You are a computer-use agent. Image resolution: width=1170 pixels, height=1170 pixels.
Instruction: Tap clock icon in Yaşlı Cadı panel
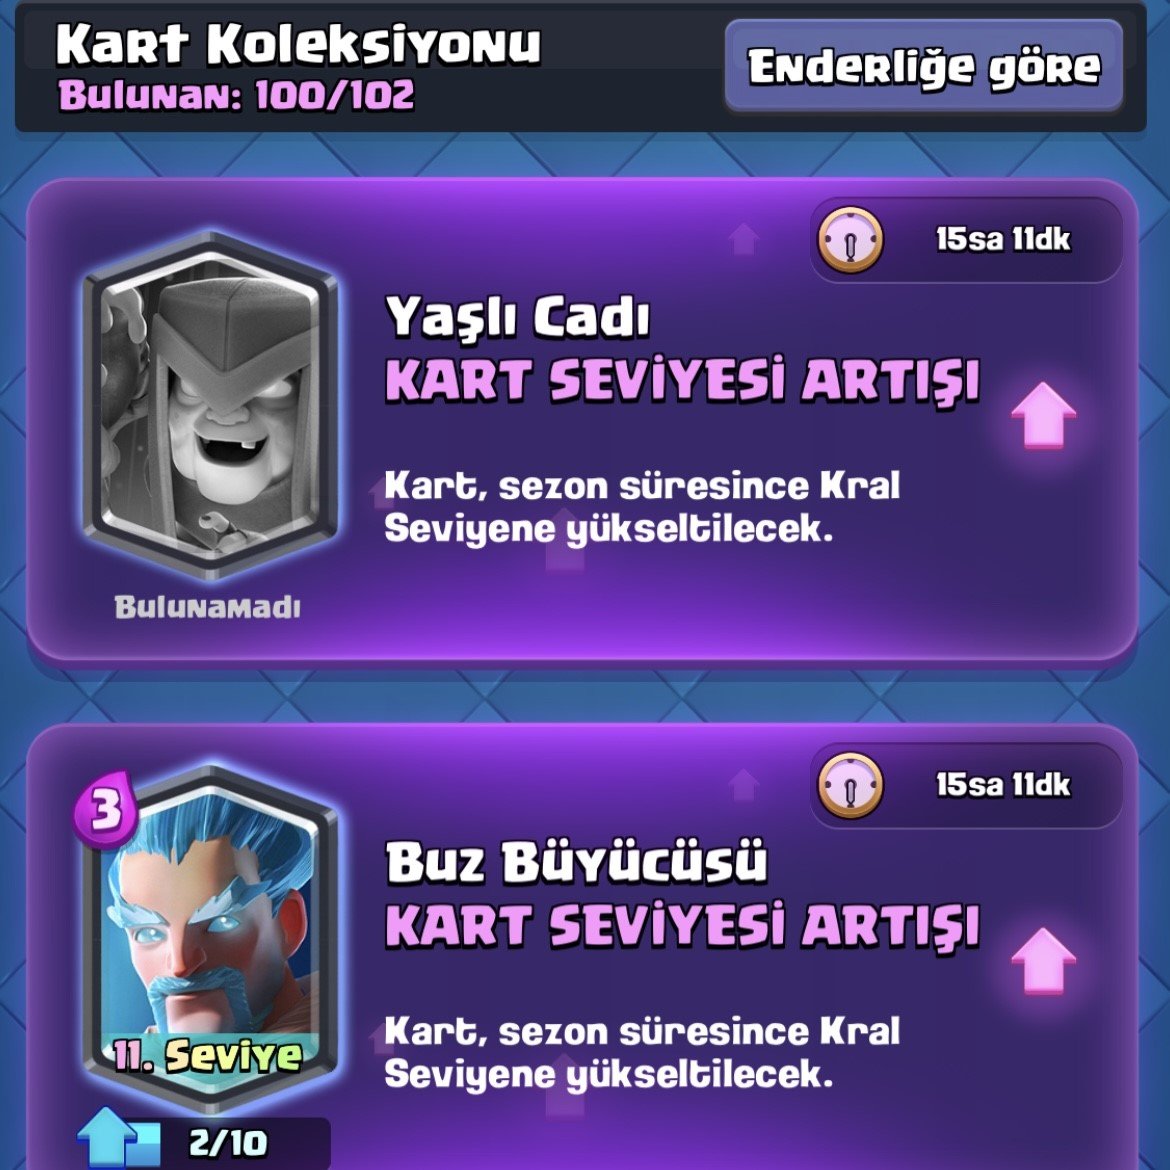(x=850, y=240)
